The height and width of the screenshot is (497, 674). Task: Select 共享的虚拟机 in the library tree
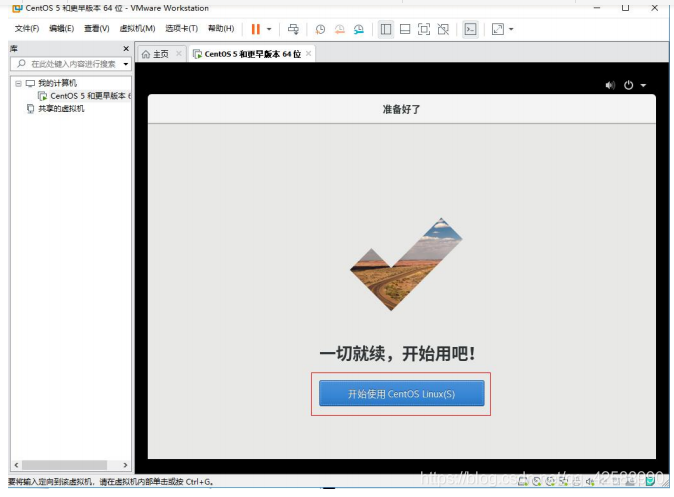pos(61,109)
